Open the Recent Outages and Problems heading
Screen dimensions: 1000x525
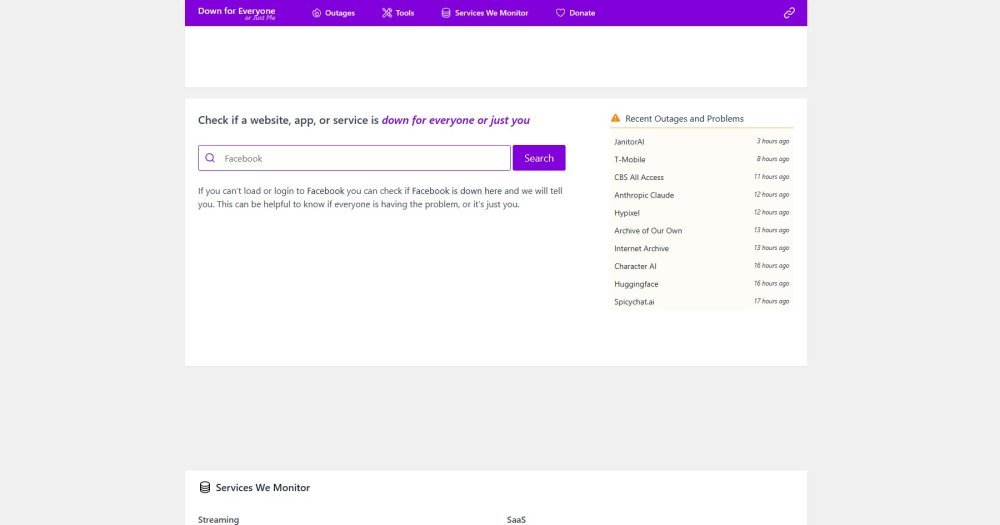point(684,119)
